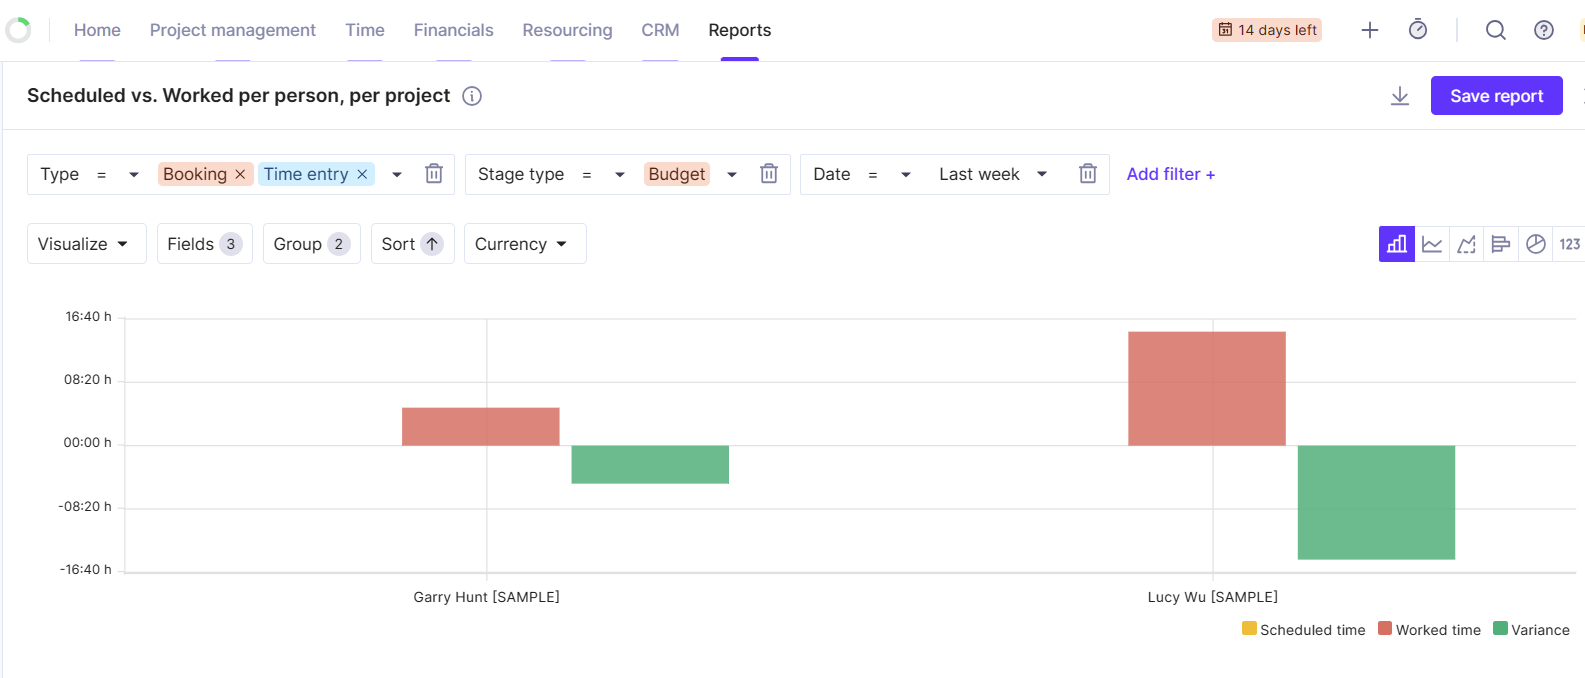Click the Add filter link
The width and height of the screenshot is (1585, 678).
click(x=1171, y=174)
